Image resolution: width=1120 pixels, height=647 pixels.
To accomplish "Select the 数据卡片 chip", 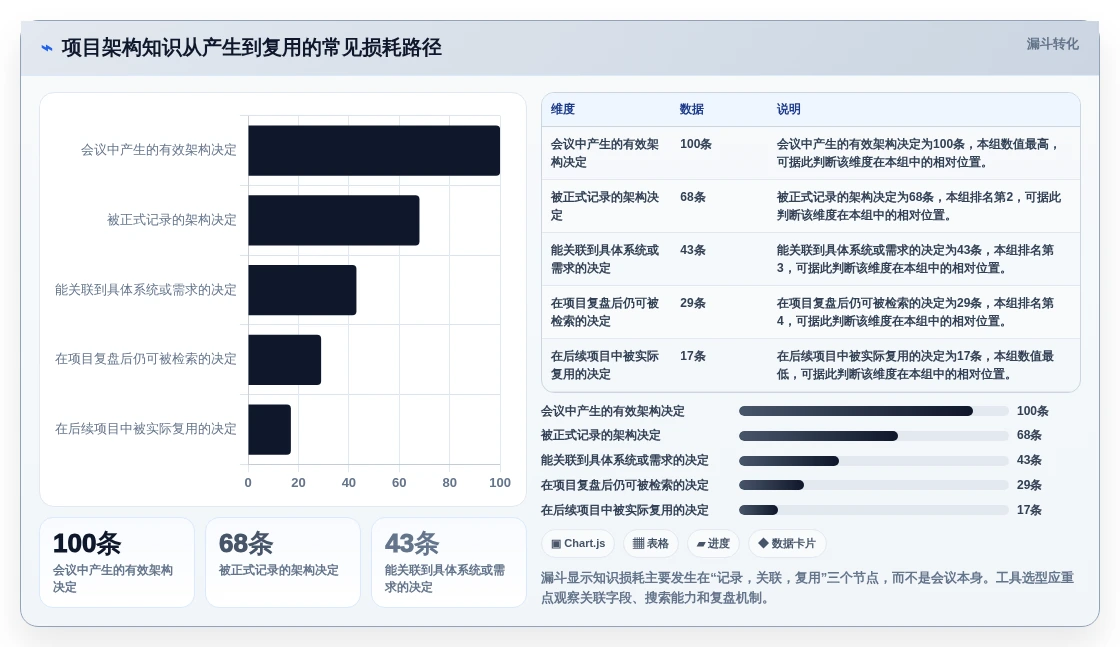I will 786,543.
